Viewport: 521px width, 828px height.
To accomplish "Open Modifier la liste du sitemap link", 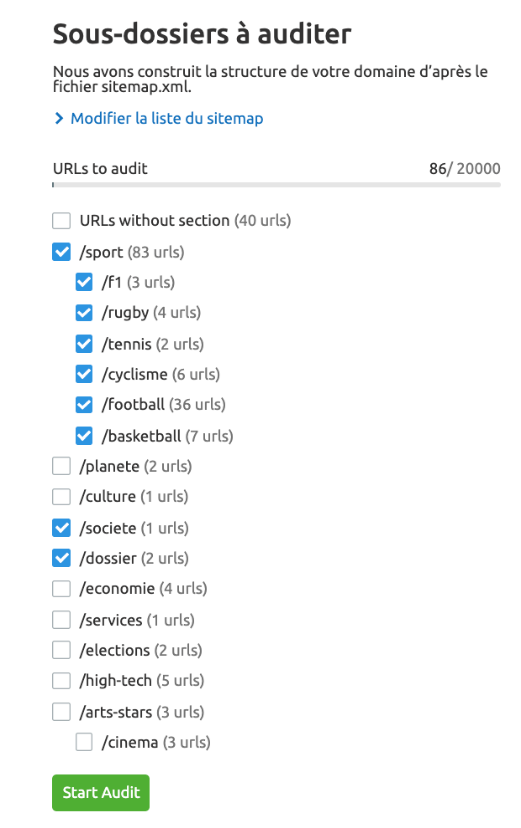I will [x=167, y=118].
